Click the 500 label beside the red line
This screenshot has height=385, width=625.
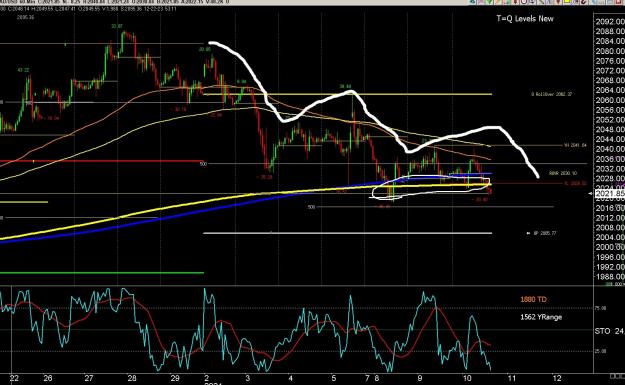click(x=203, y=164)
